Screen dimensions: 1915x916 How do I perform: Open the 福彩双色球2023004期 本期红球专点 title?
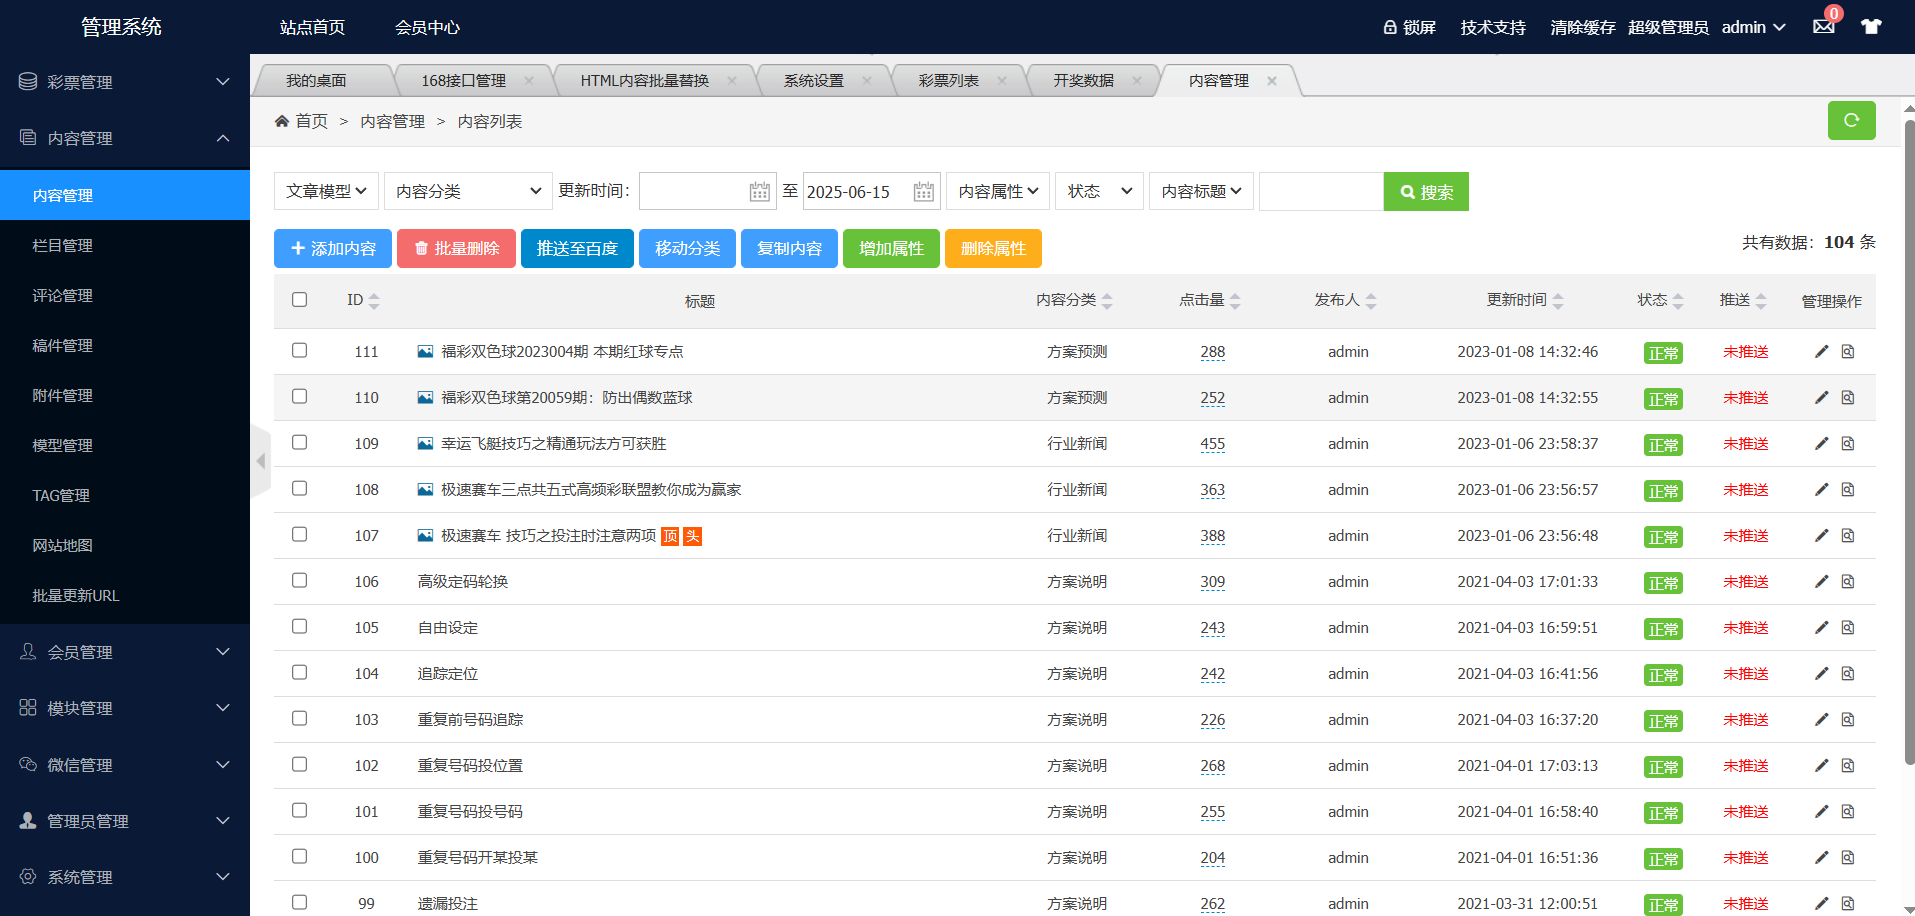562,351
